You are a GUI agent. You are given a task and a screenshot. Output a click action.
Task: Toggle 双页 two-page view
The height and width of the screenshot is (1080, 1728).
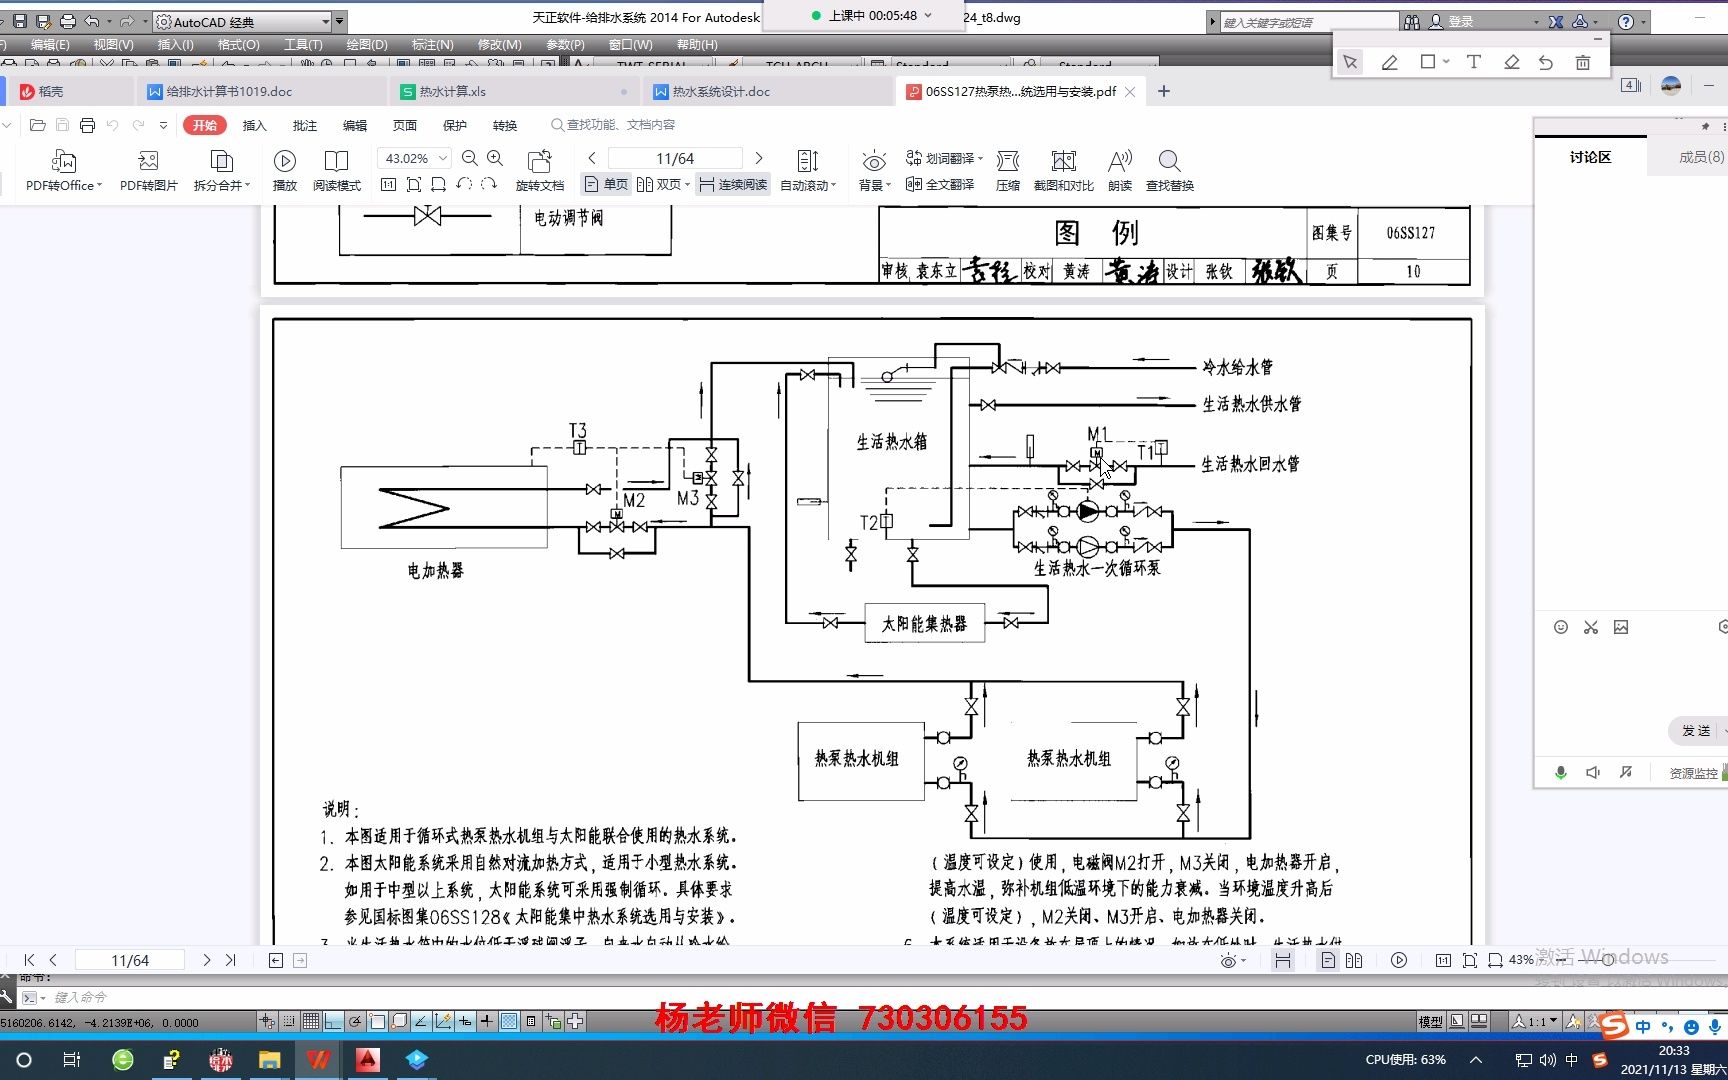(x=663, y=184)
